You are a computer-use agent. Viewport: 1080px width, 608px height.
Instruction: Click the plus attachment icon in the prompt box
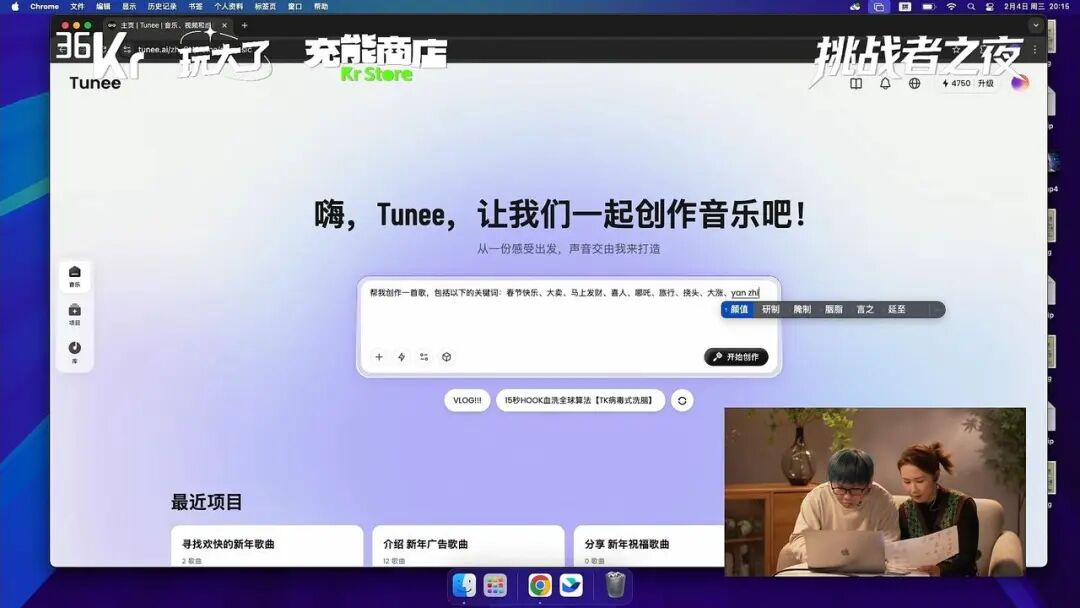point(379,357)
